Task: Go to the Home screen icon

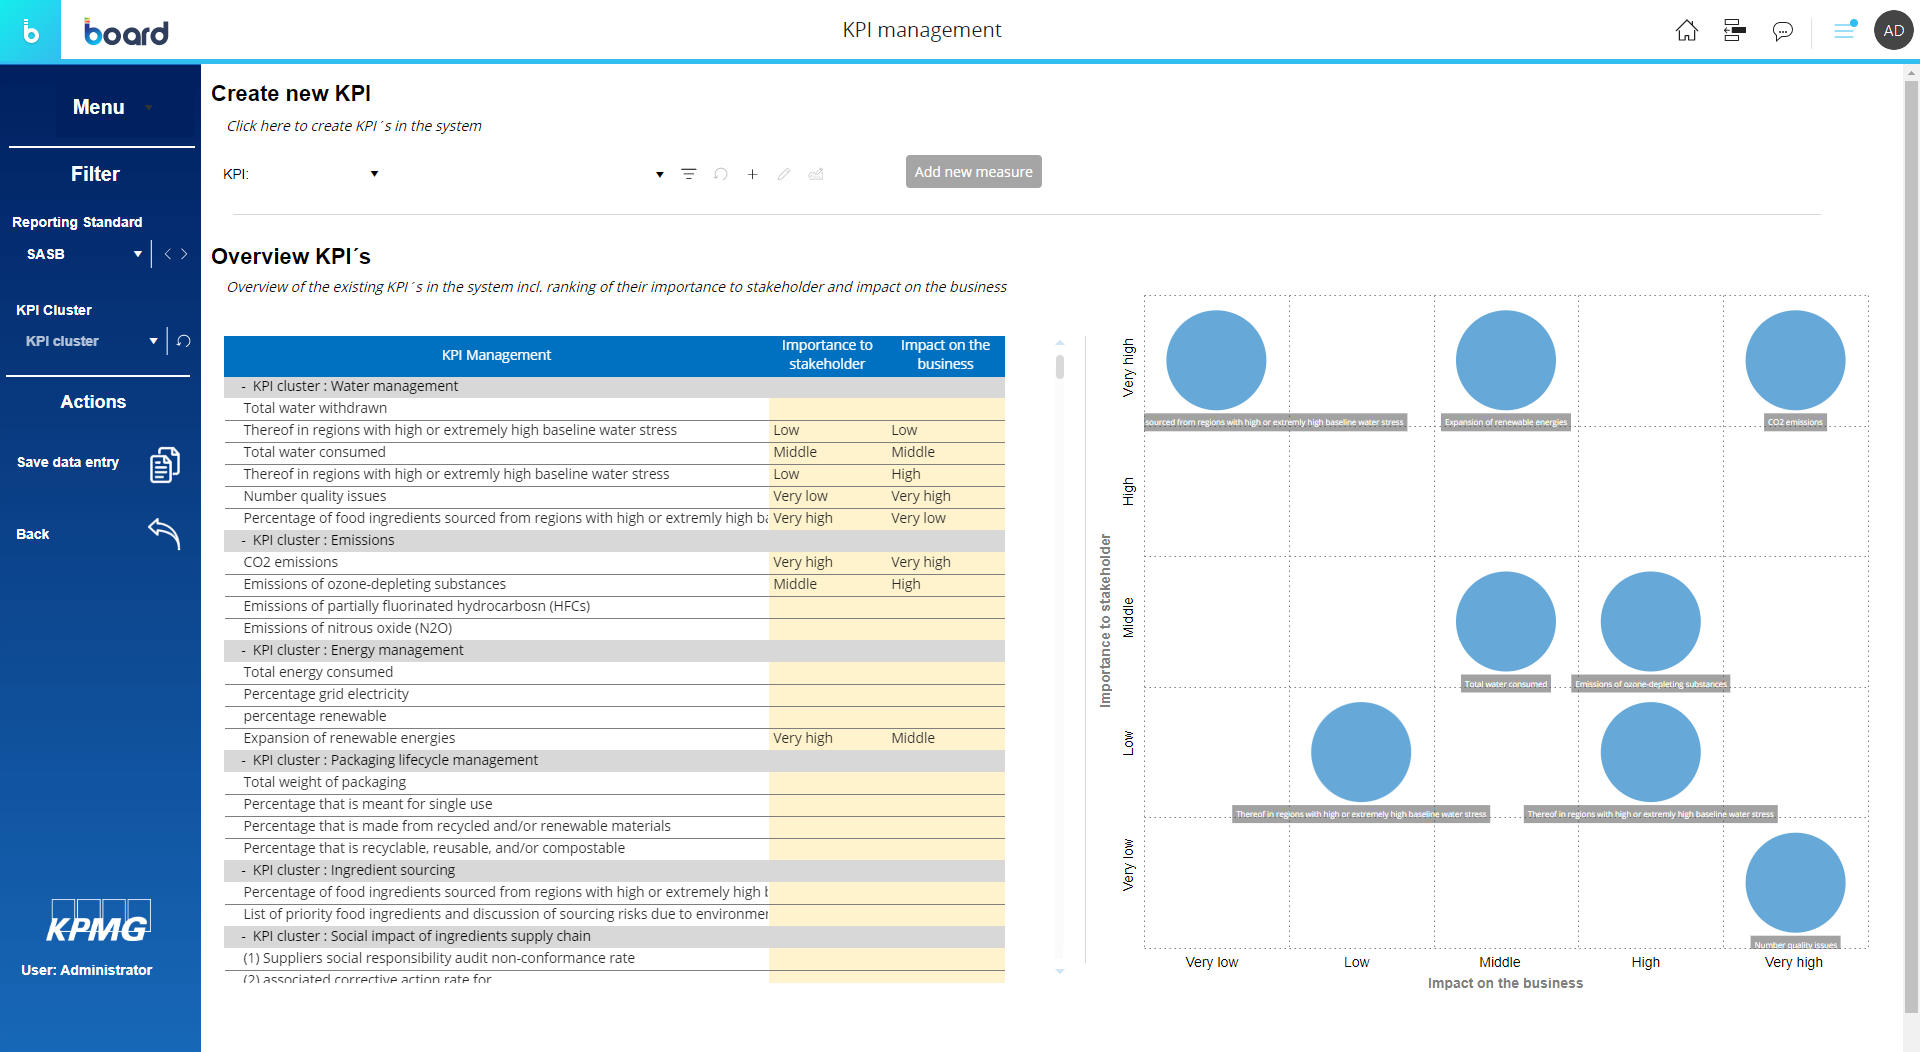Action: click(x=1686, y=31)
